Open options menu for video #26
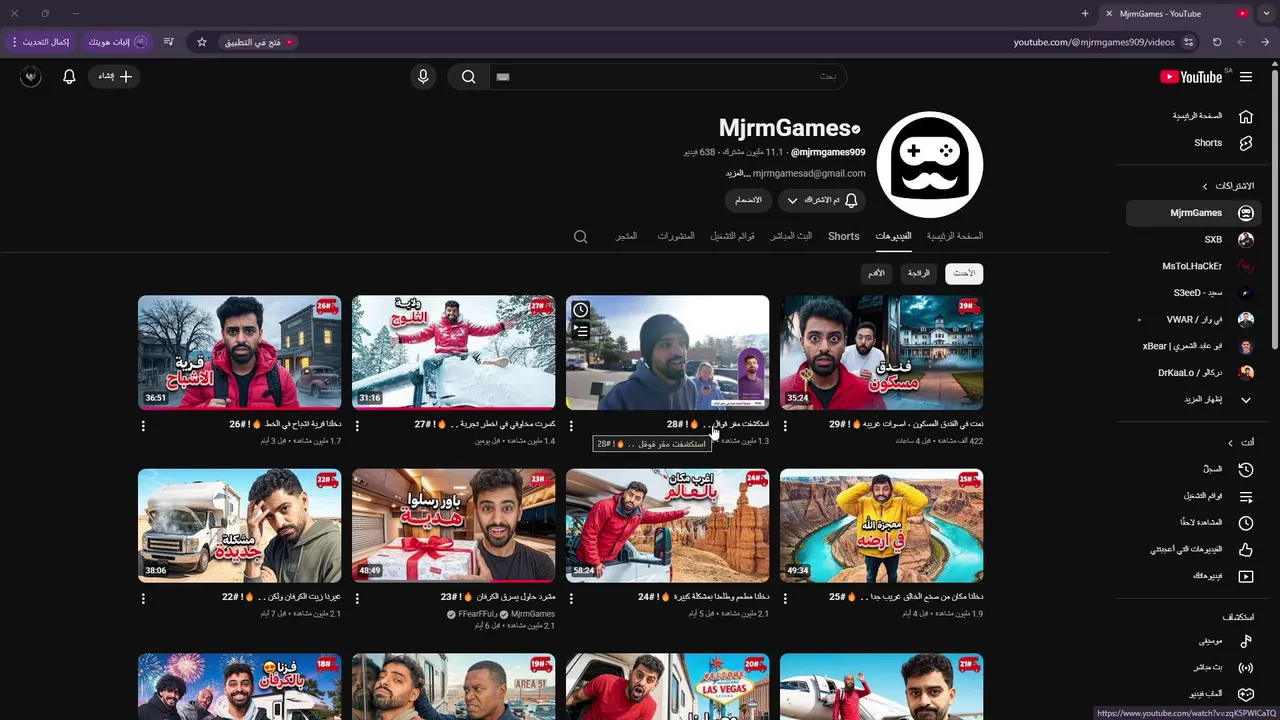Image resolution: width=1280 pixels, height=720 pixels. point(143,426)
